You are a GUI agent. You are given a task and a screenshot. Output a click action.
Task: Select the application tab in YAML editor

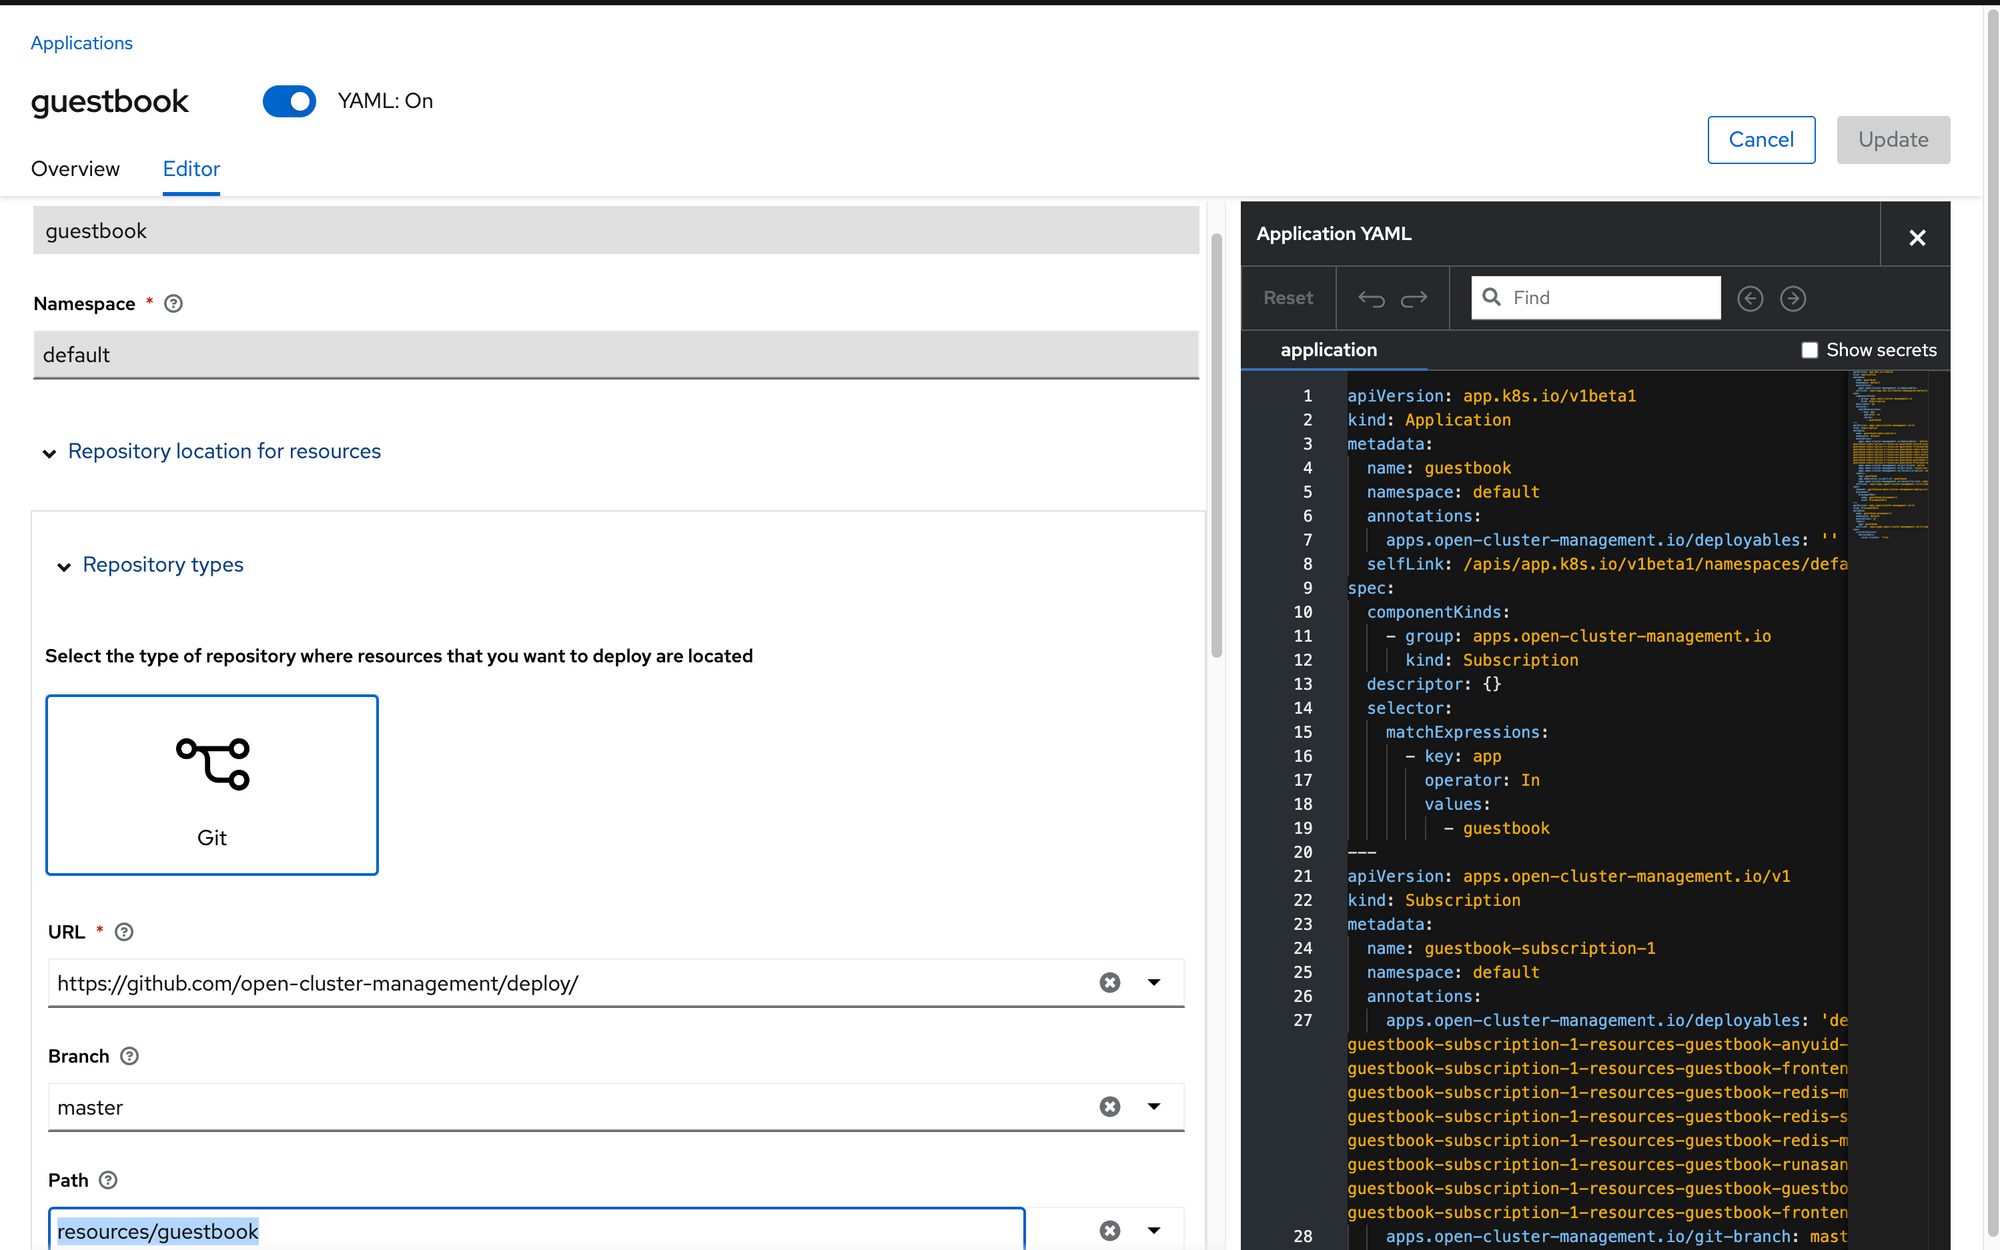click(1328, 350)
